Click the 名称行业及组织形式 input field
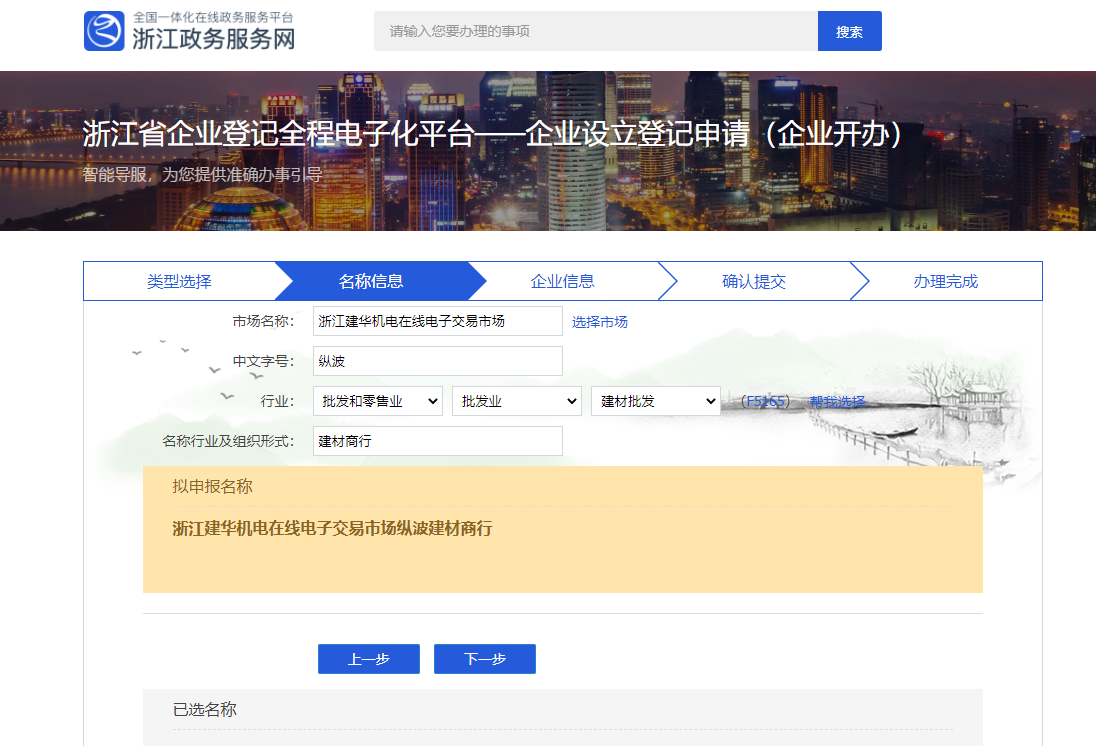 pyautogui.click(x=437, y=441)
